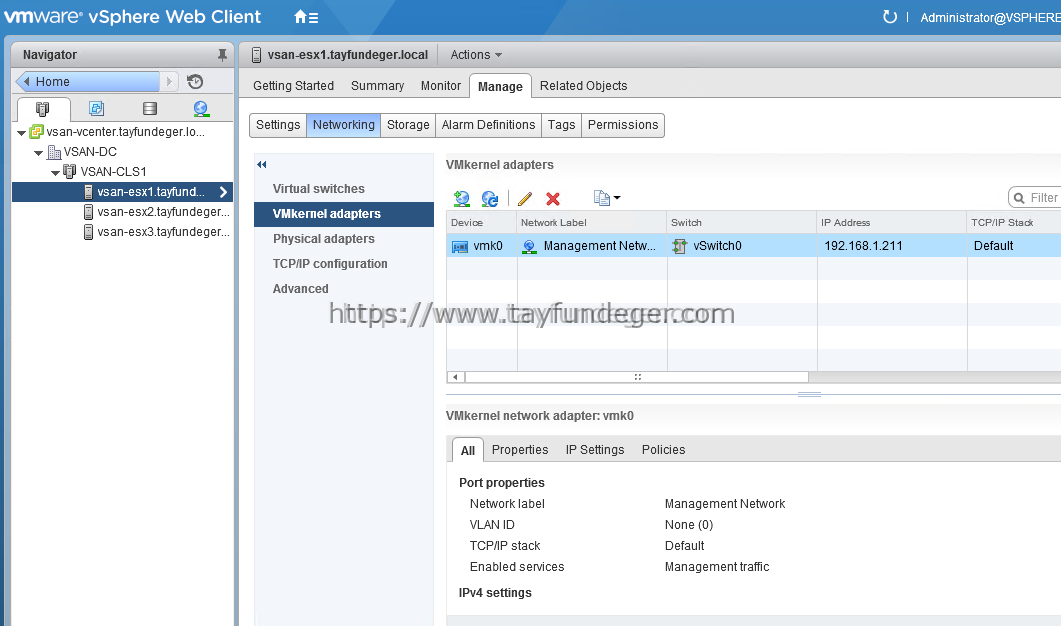Select the Related Objects tab
The width and height of the screenshot is (1061, 626).
(x=583, y=86)
